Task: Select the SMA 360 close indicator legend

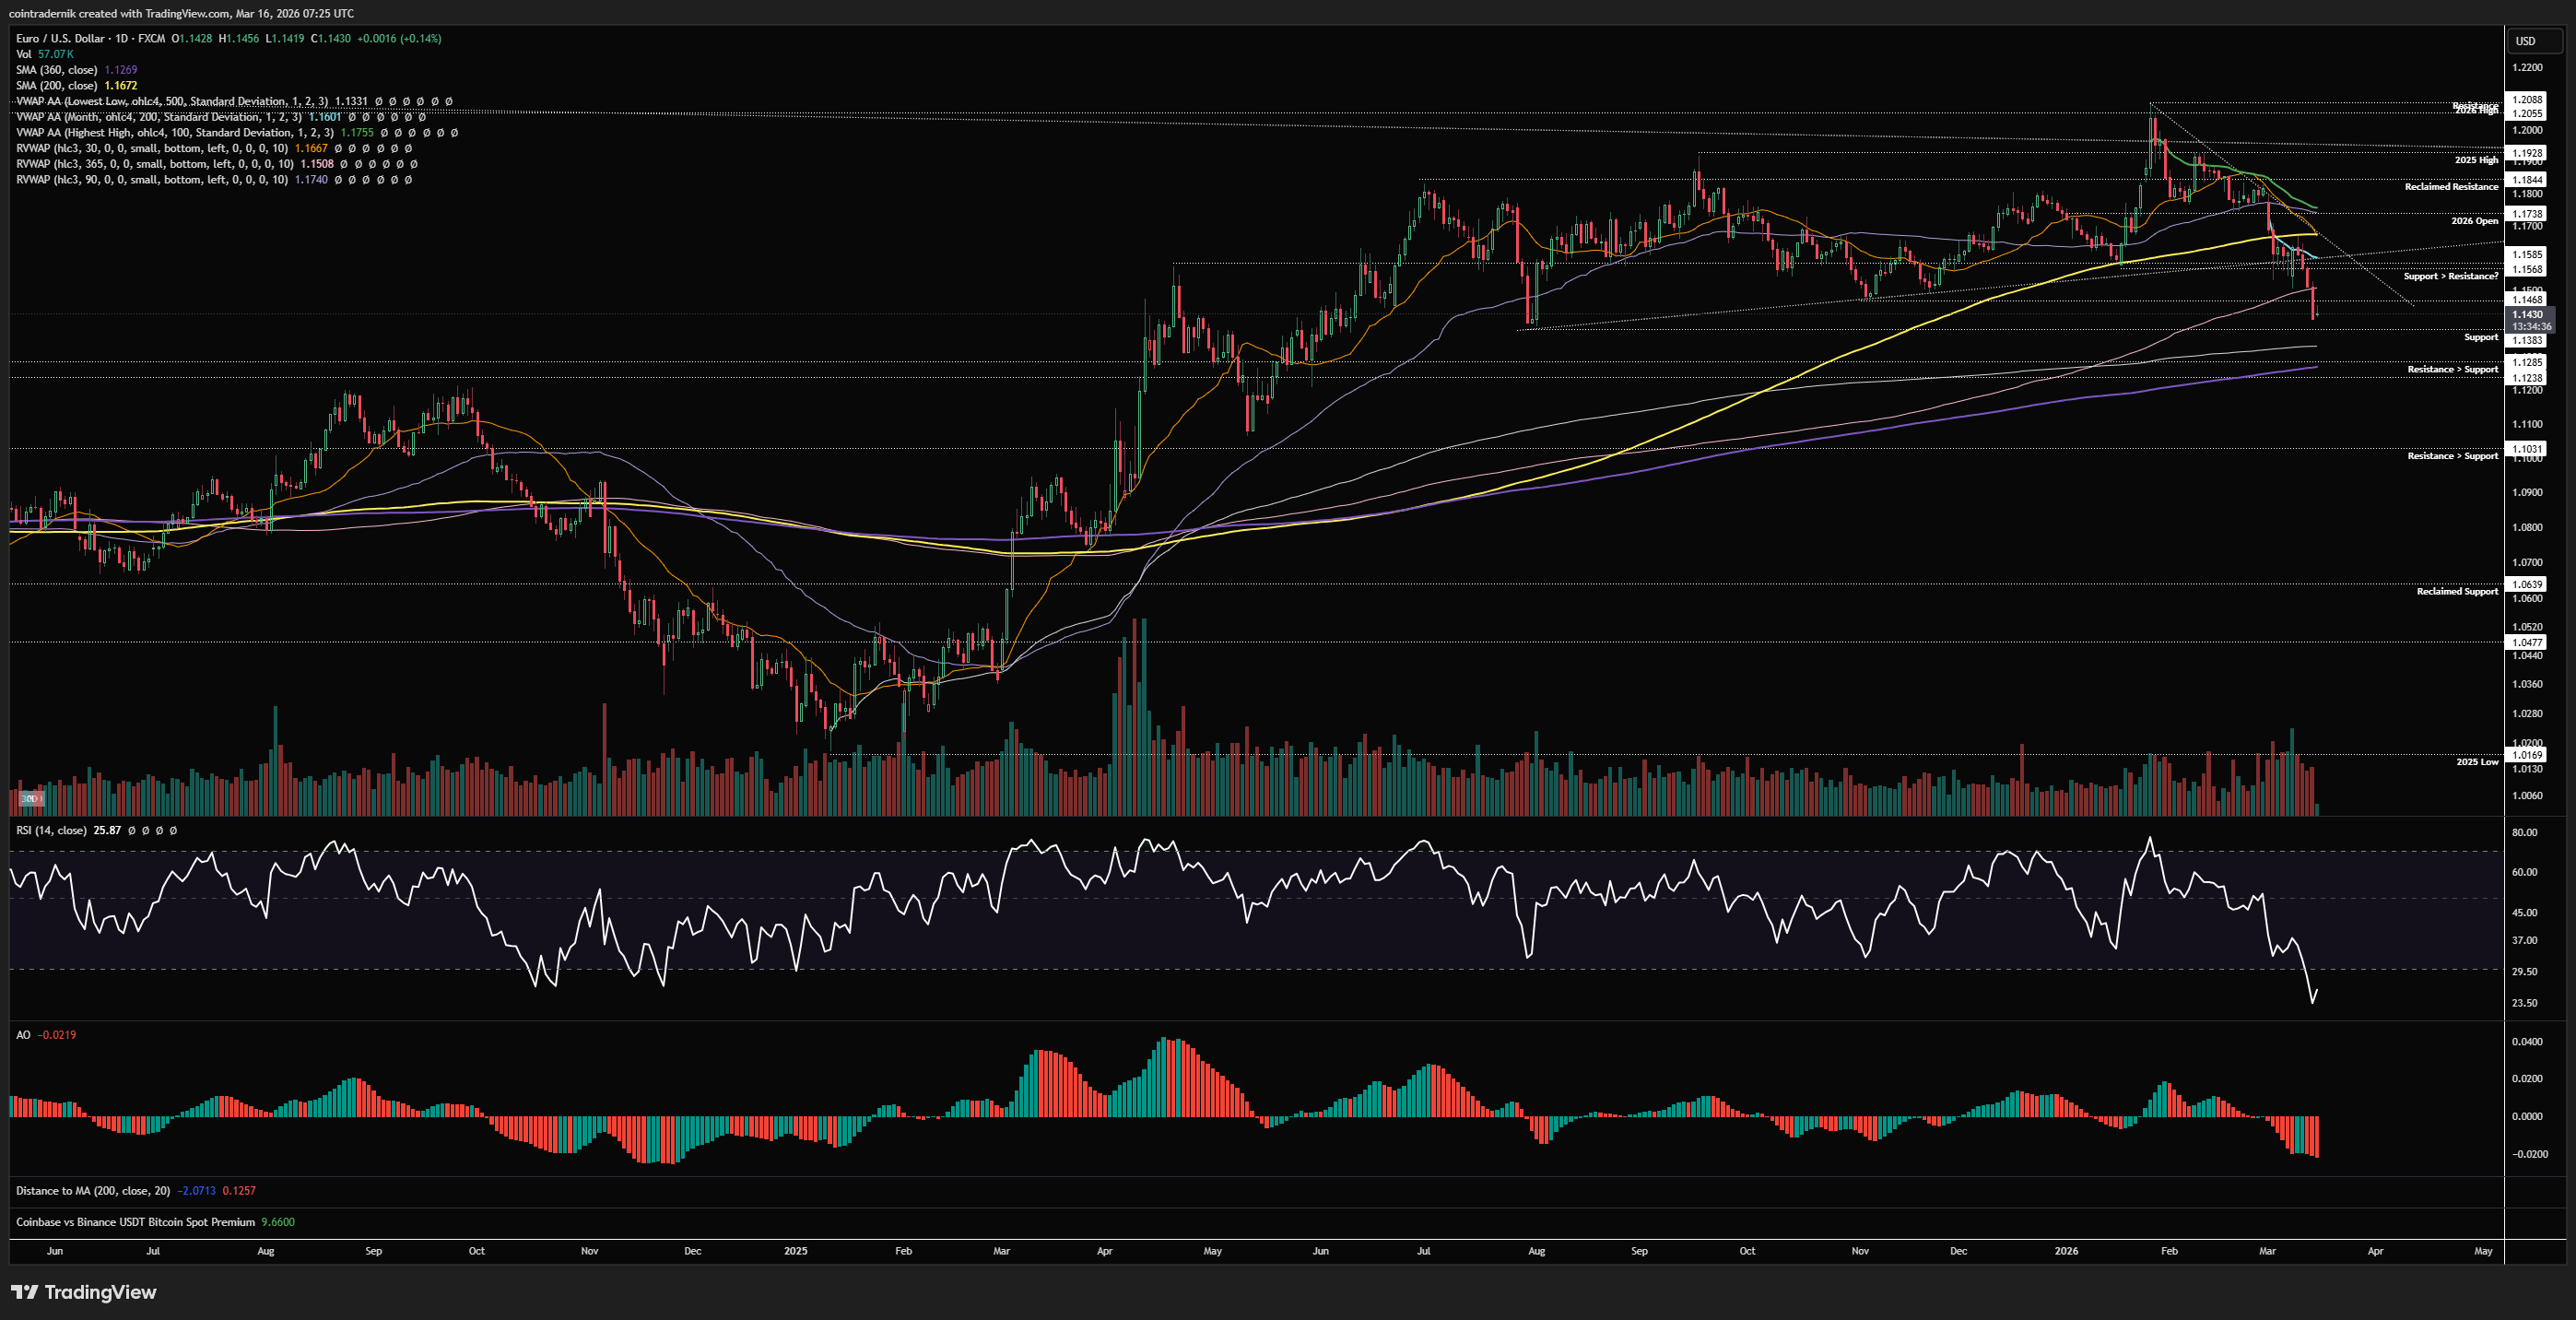Action: [x=56, y=70]
